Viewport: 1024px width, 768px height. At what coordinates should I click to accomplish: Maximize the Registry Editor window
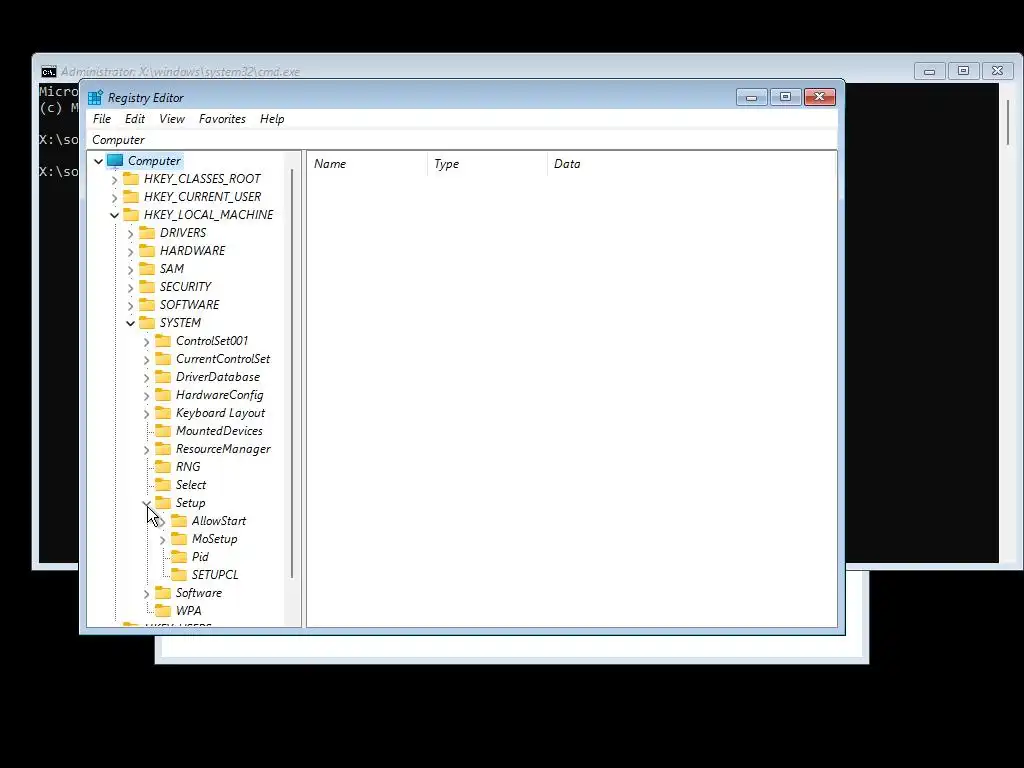785,97
